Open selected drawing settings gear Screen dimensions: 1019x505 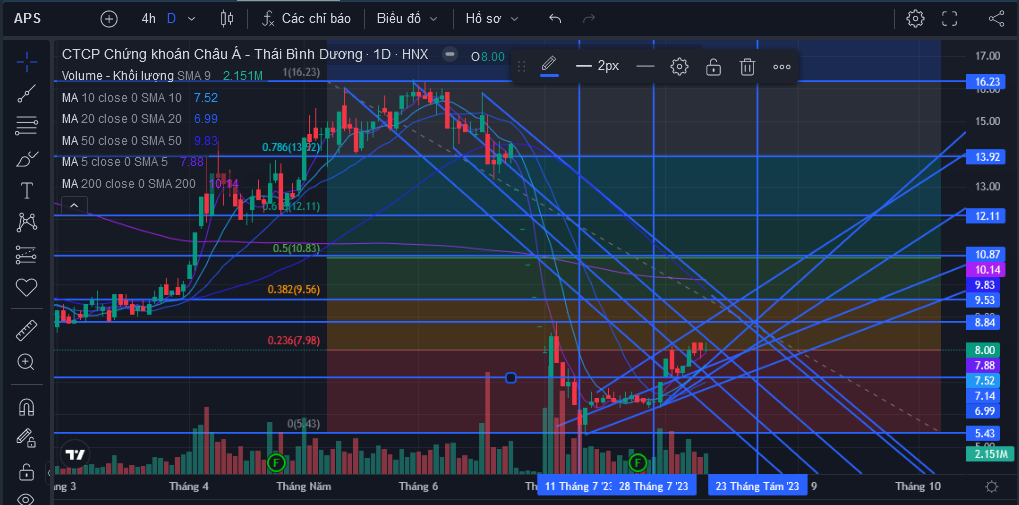click(679, 66)
